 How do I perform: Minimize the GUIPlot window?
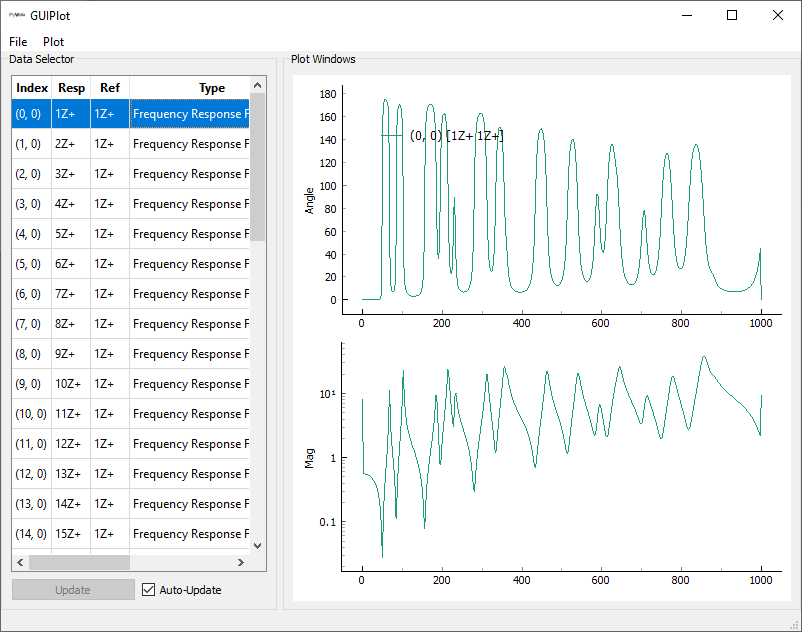point(686,15)
